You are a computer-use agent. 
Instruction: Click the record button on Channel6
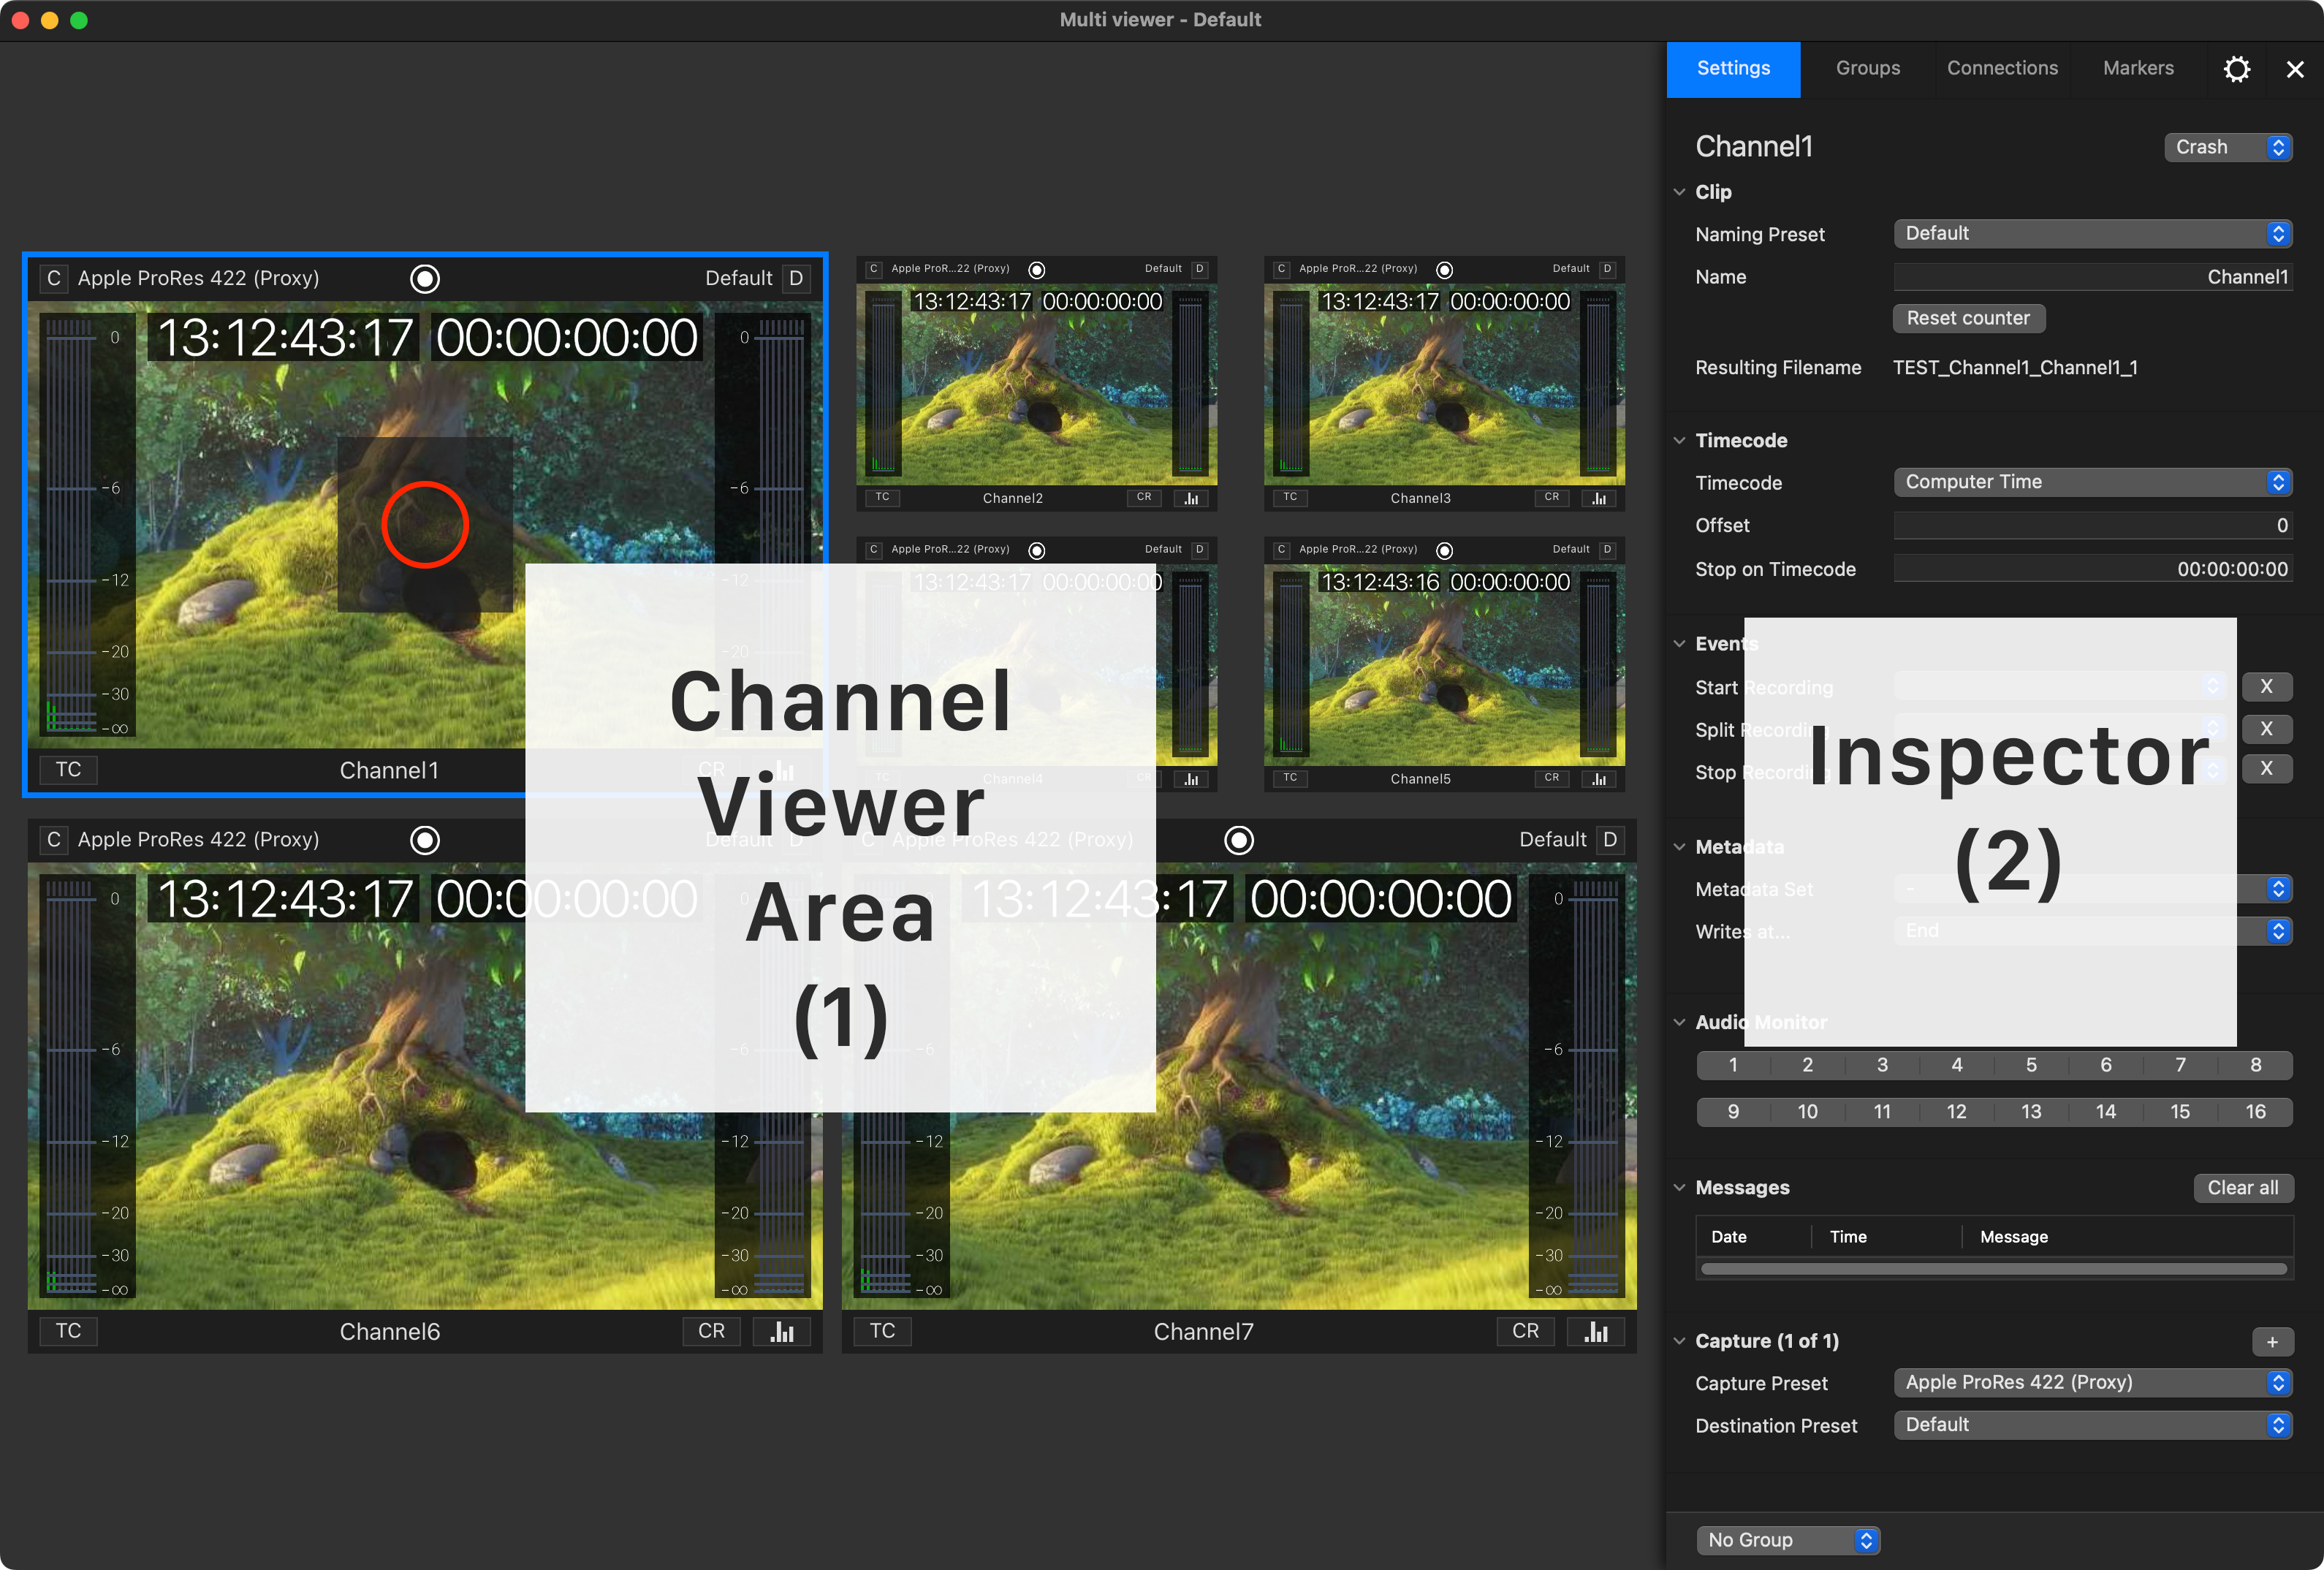click(x=425, y=841)
